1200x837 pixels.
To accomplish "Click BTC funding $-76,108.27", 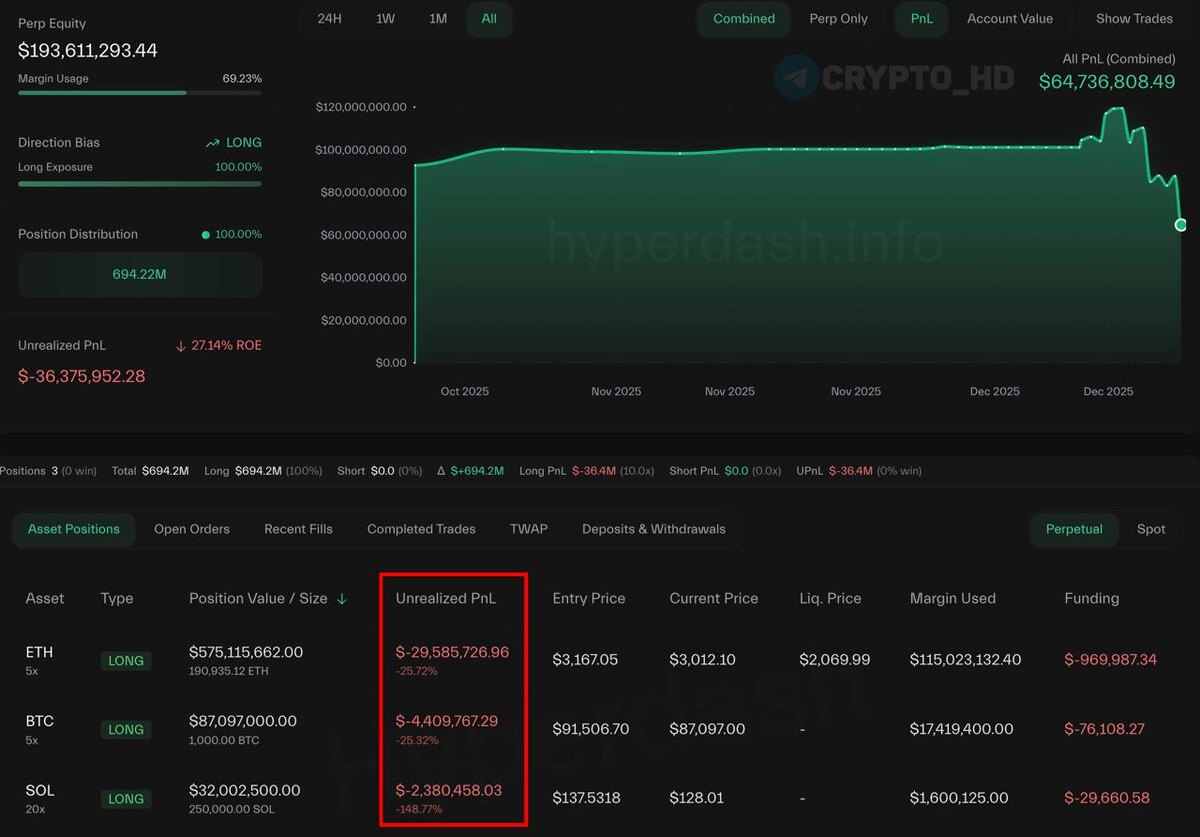I will coord(1105,729).
